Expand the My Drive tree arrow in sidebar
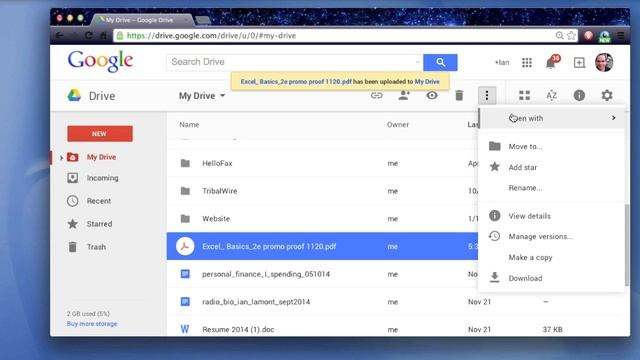This screenshot has height=360, width=640. (x=62, y=157)
